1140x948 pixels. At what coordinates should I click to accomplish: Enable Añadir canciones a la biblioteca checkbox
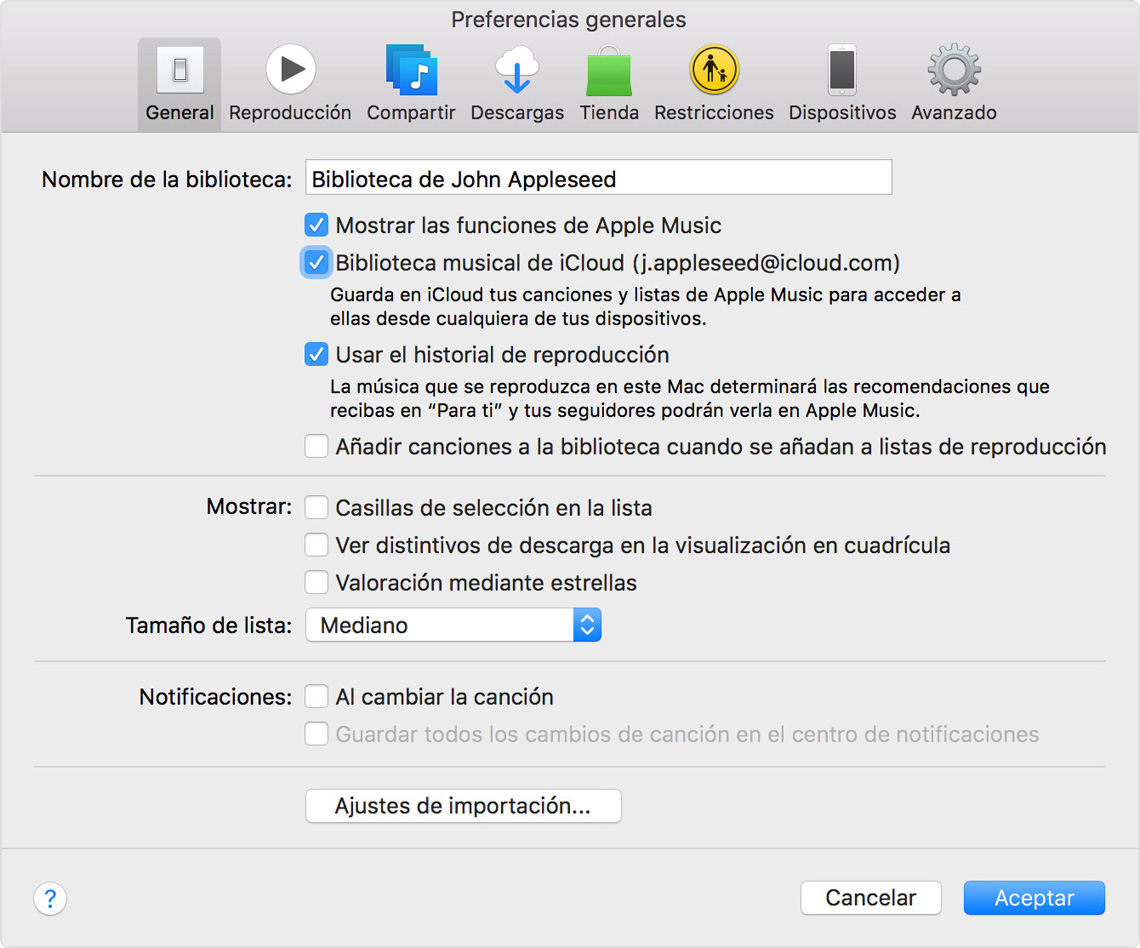(x=316, y=446)
